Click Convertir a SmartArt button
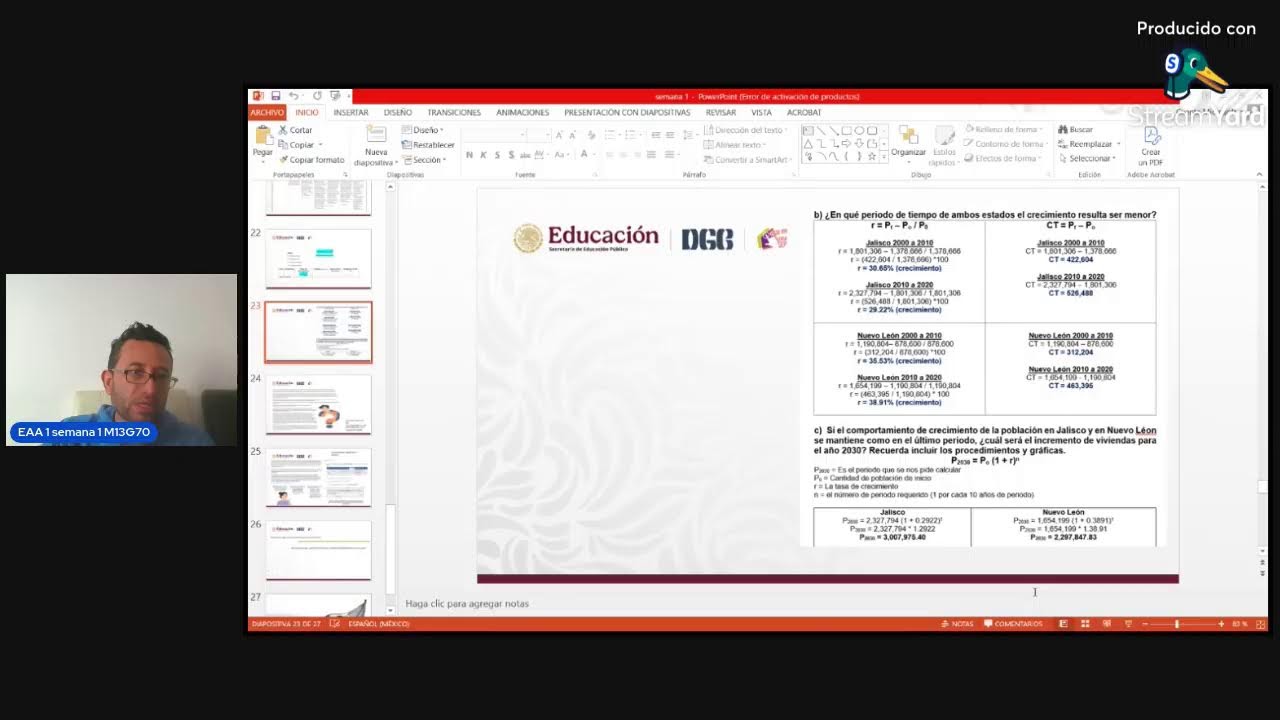Image resolution: width=1280 pixels, height=720 pixels. 746,160
